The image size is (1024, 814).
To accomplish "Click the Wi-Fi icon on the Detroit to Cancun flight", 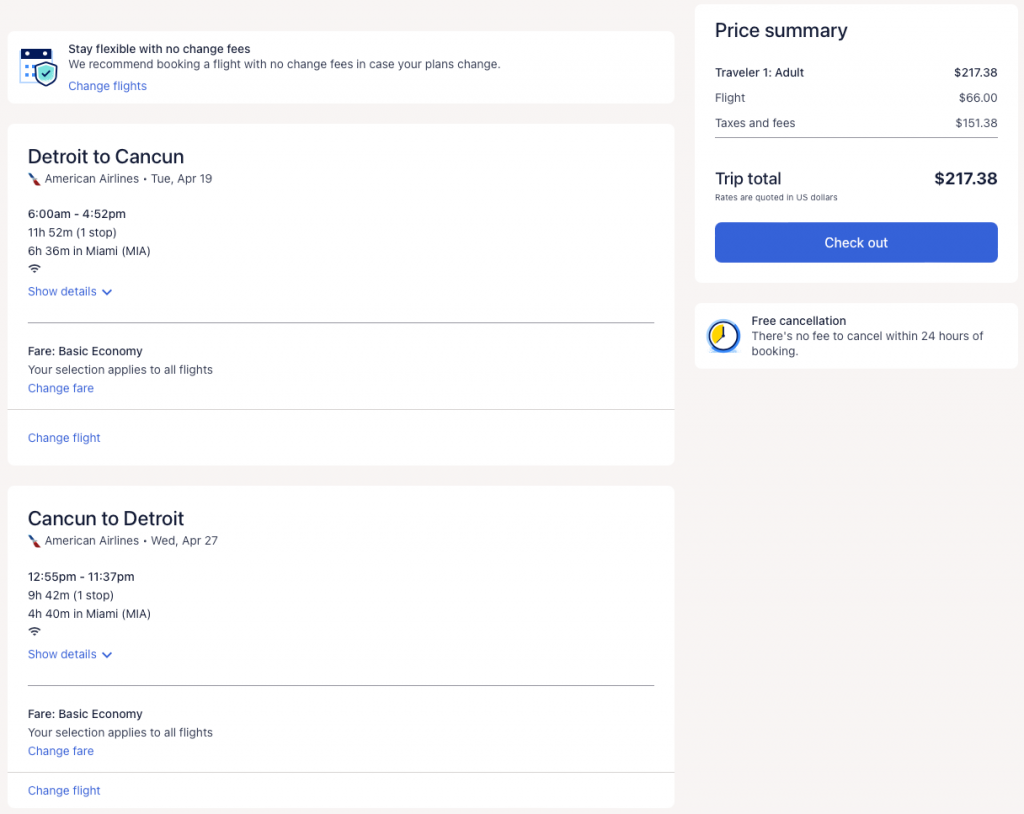I will [34, 269].
